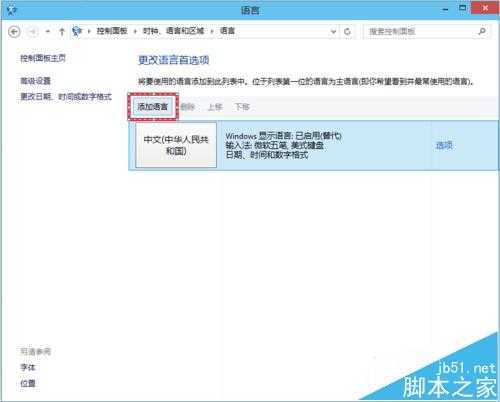Viewport: 500px width, 402px height.
Task: Select 语言 breadcrumb in address bar
Action: (227, 31)
